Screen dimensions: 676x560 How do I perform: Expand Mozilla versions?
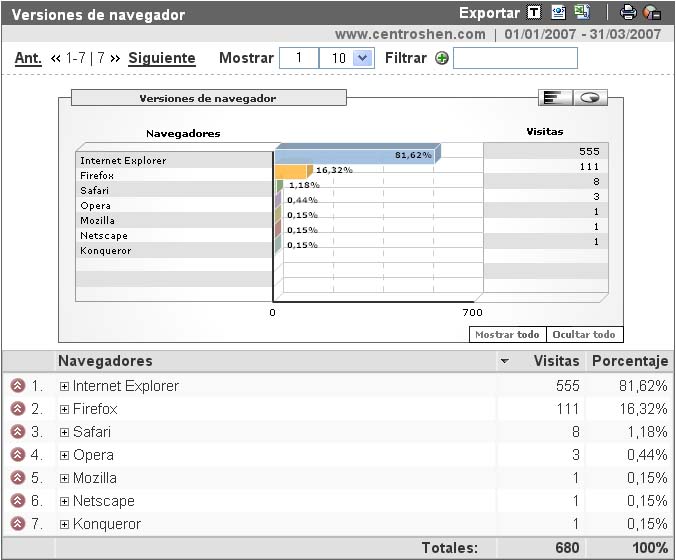[64, 478]
